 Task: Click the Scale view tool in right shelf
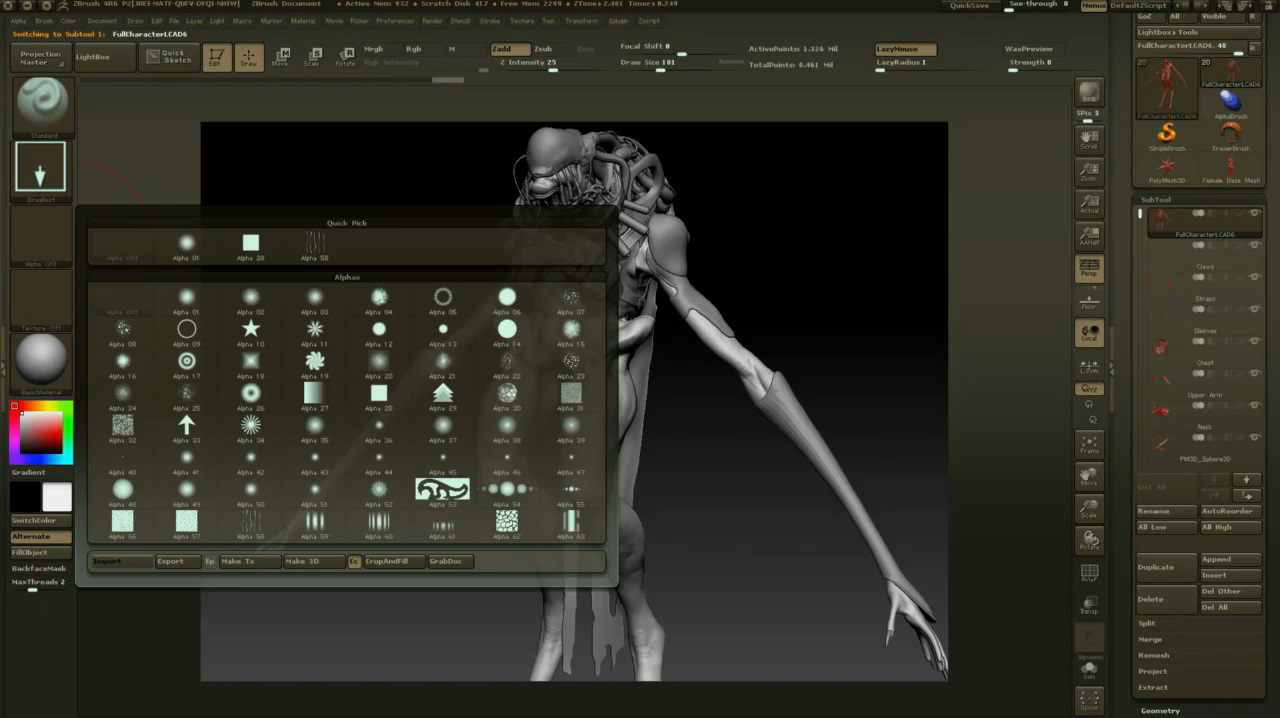1089,508
